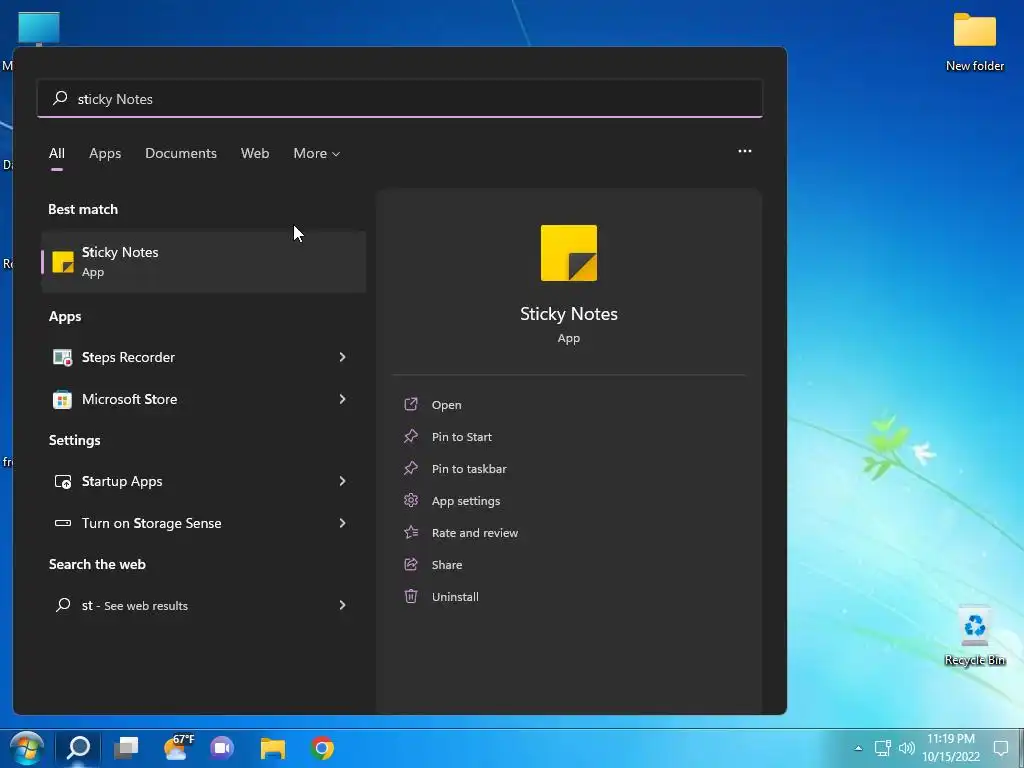Image resolution: width=1024 pixels, height=768 pixels.
Task: Click the Pin to Start pin icon
Action: coord(411,436)
